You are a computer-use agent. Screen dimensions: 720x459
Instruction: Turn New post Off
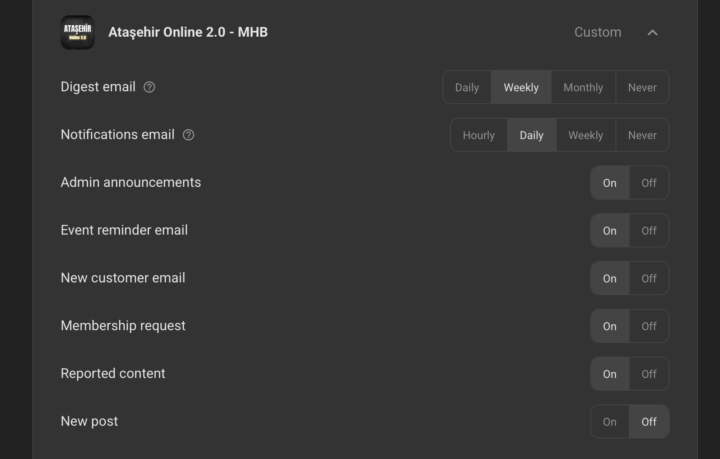(x=649, y=421)
